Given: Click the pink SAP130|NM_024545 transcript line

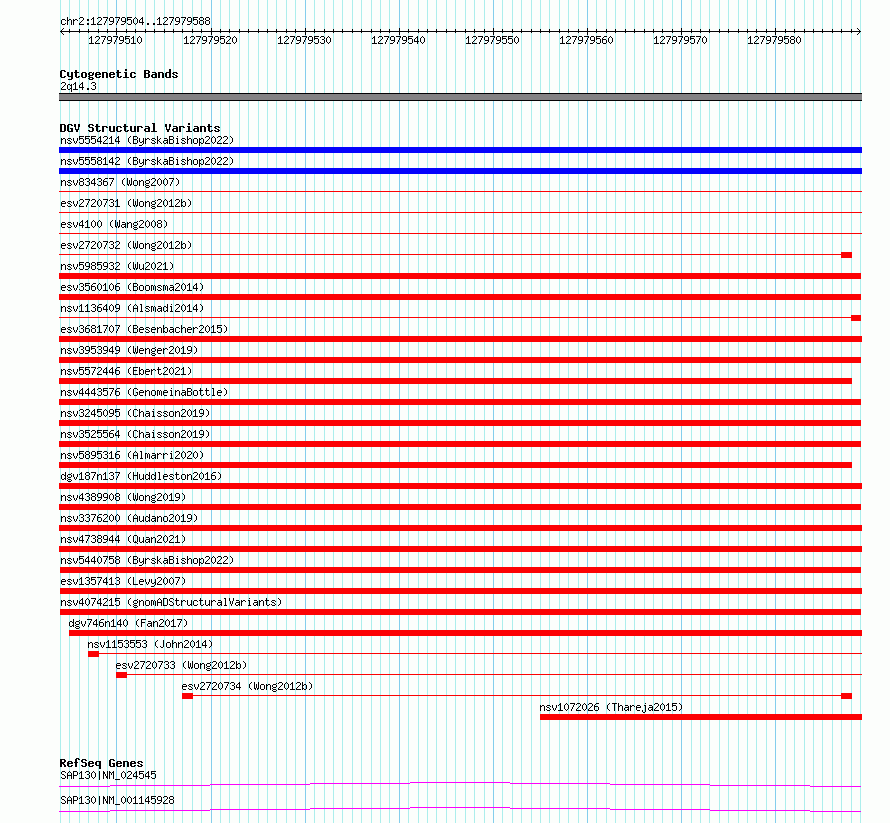Looking at the screenshot, I should coord(460,785).
